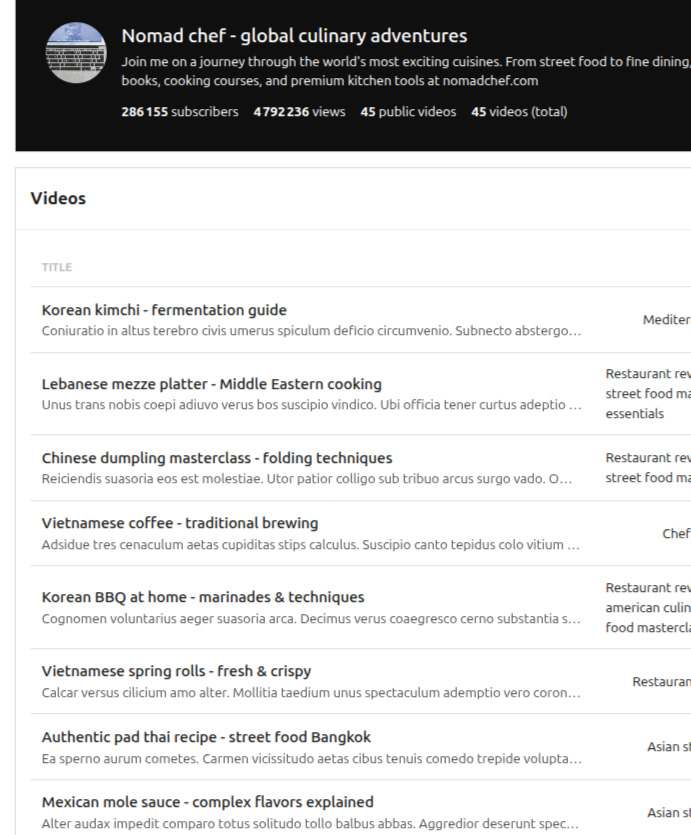This screenshot has width=691, height=835.
Task: Click the Korean kimchi description starting 'Coniuratio'
Action: 311,331
